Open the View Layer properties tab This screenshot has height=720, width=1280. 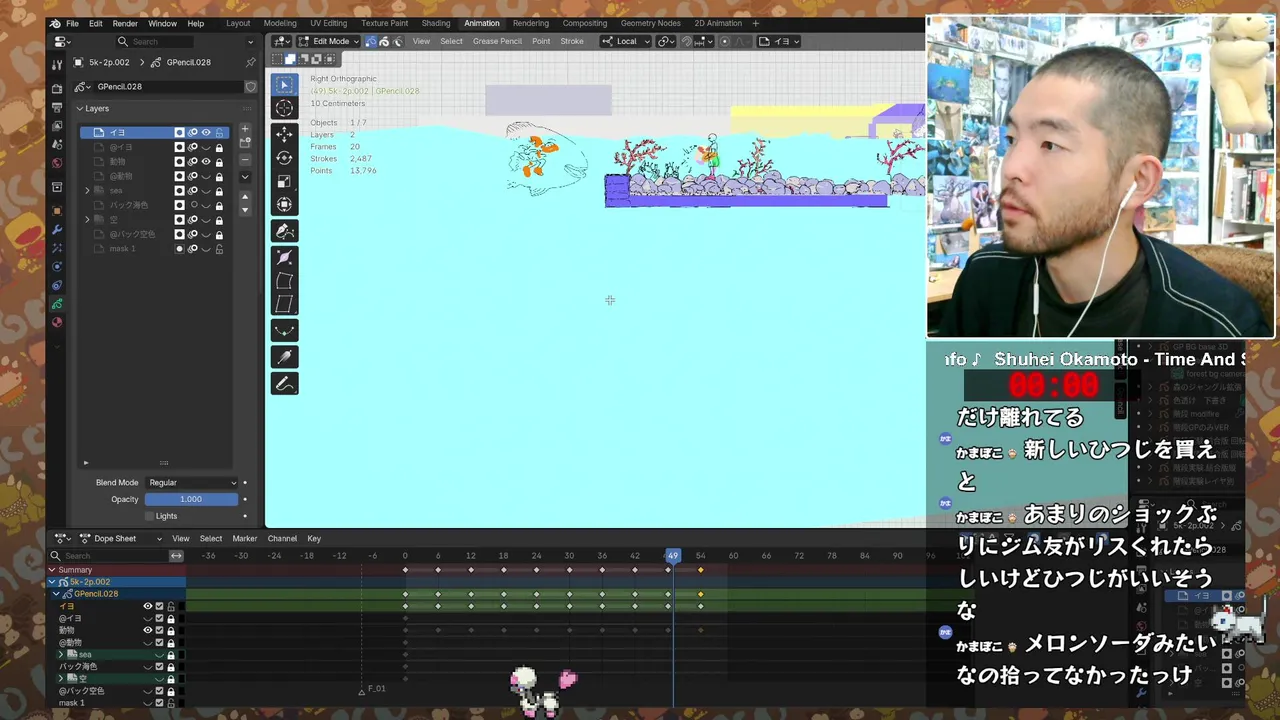57,127
